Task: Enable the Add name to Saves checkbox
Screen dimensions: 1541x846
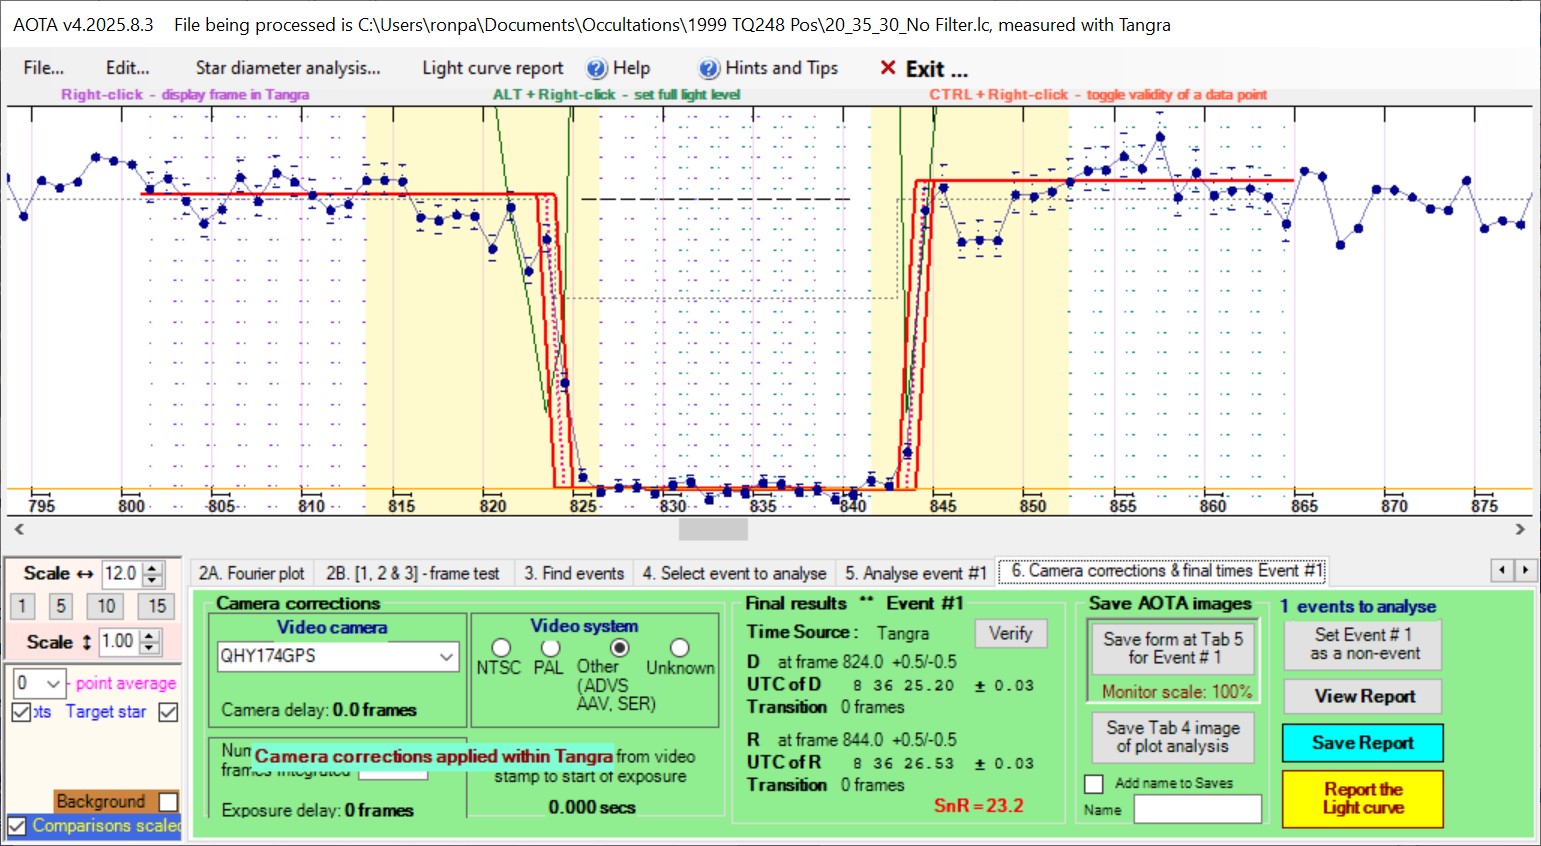Action: coord(1094,784)
